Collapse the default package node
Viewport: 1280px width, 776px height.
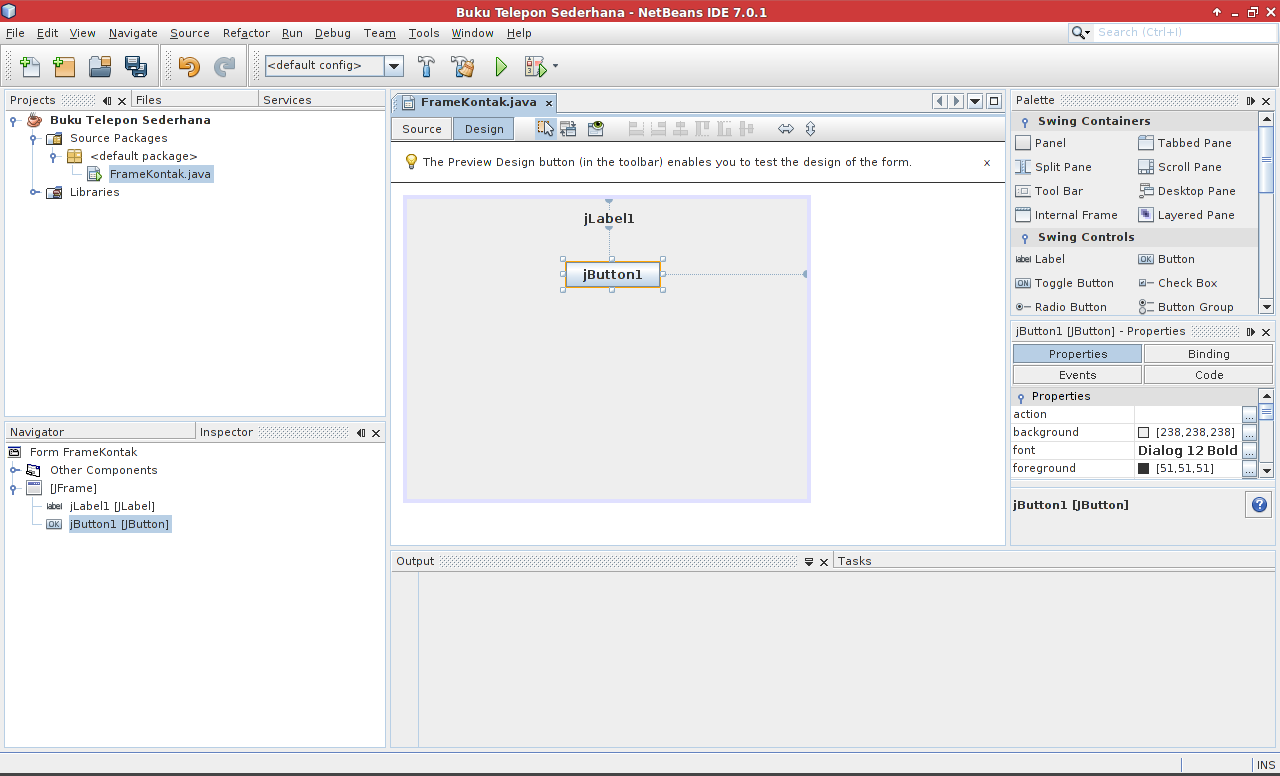54,156
